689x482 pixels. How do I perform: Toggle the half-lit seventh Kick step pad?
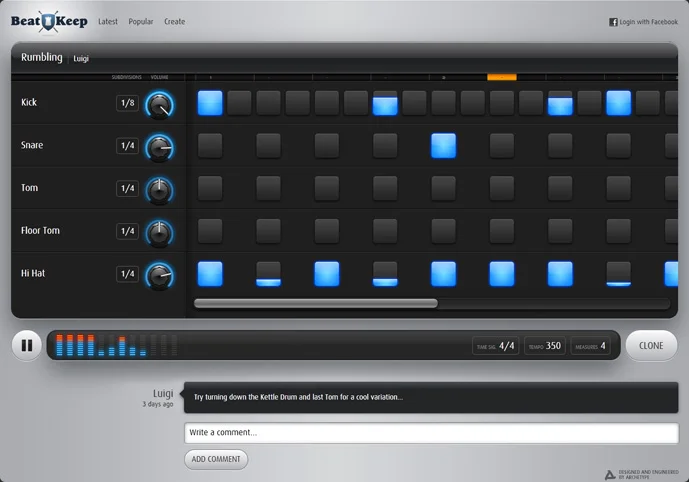(x=385, y=103)
